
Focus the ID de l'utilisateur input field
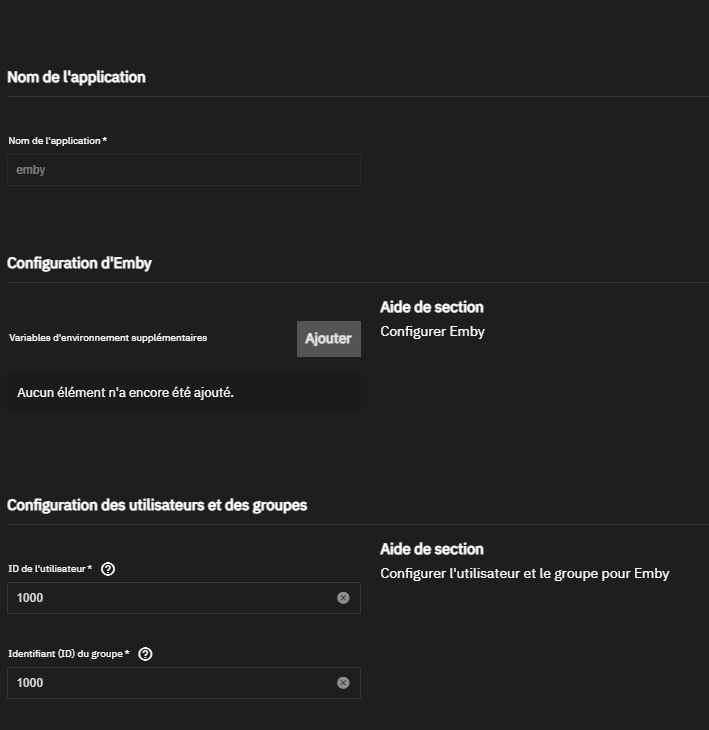[x=170, y=598]
